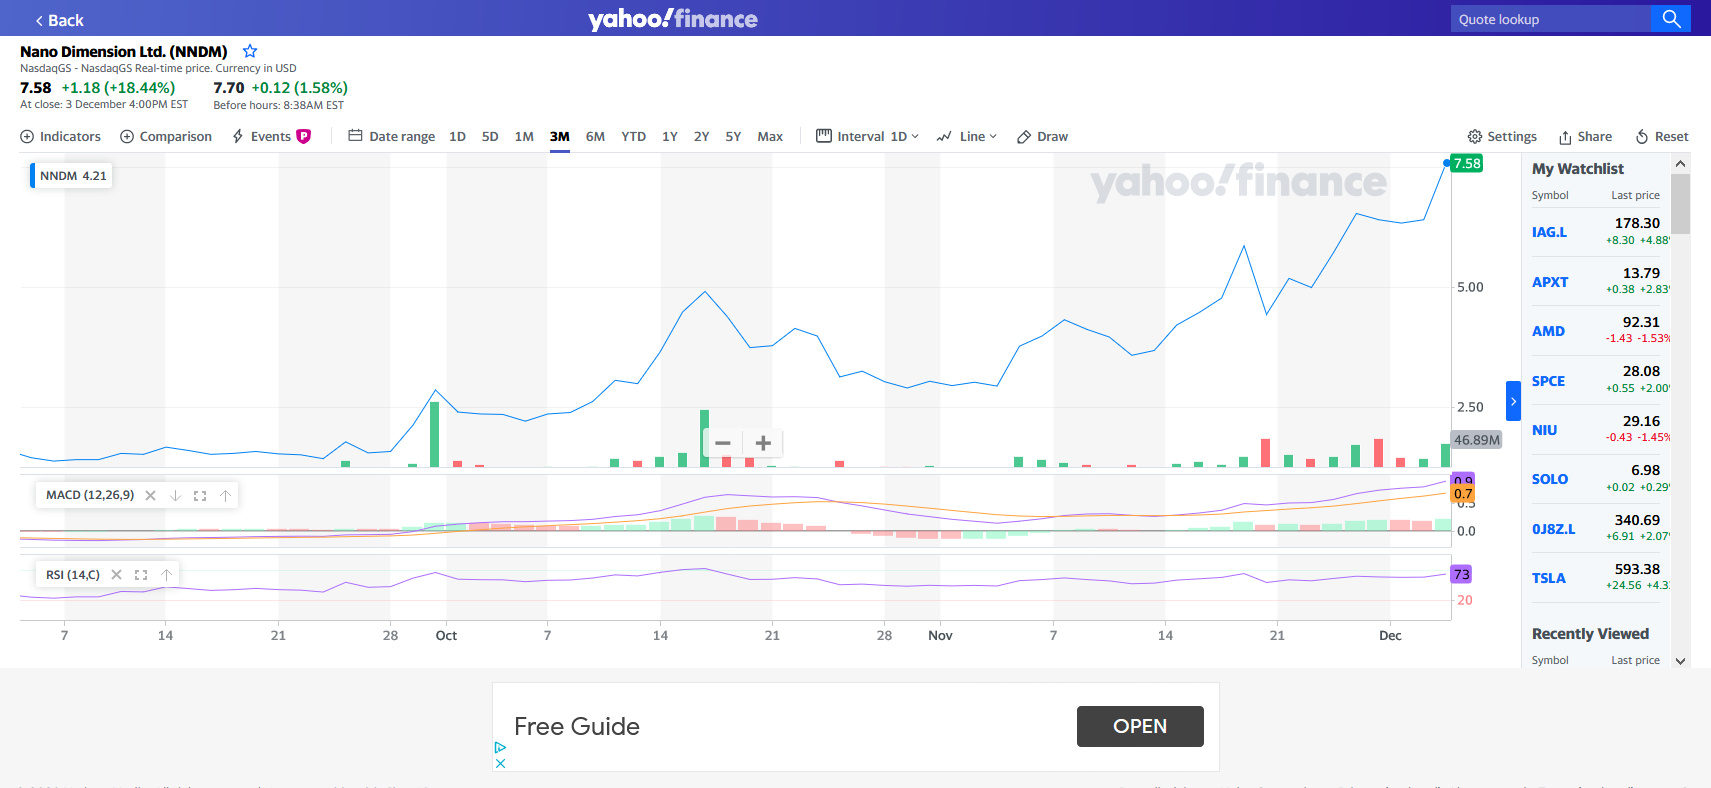Open the Date range picker

pyautogui.click(x=392, y=136)
